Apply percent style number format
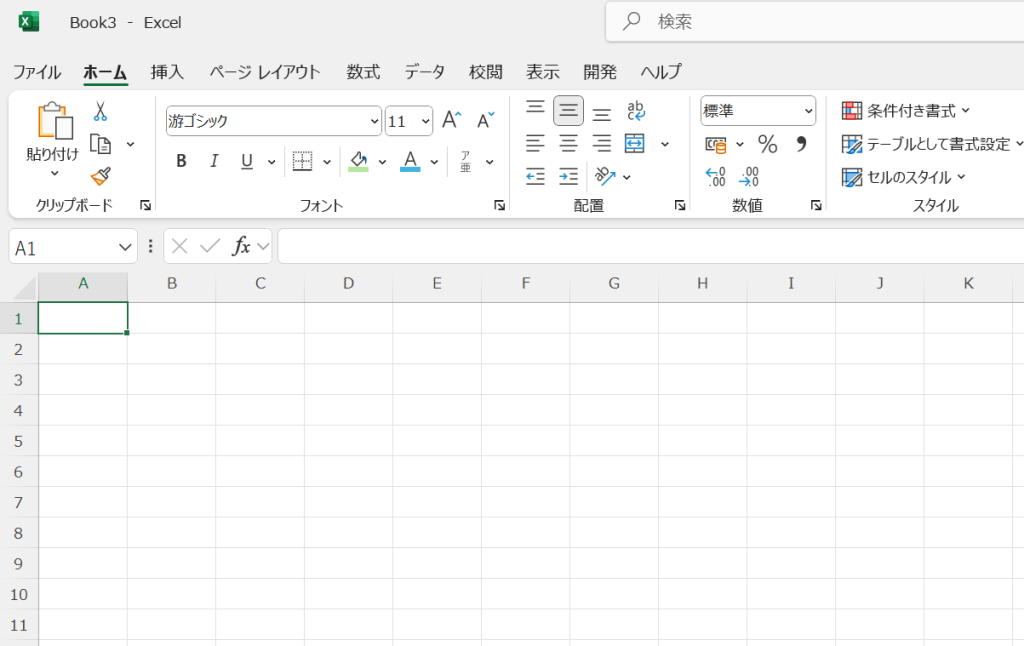1024x646 pixels. pos(767,144)
